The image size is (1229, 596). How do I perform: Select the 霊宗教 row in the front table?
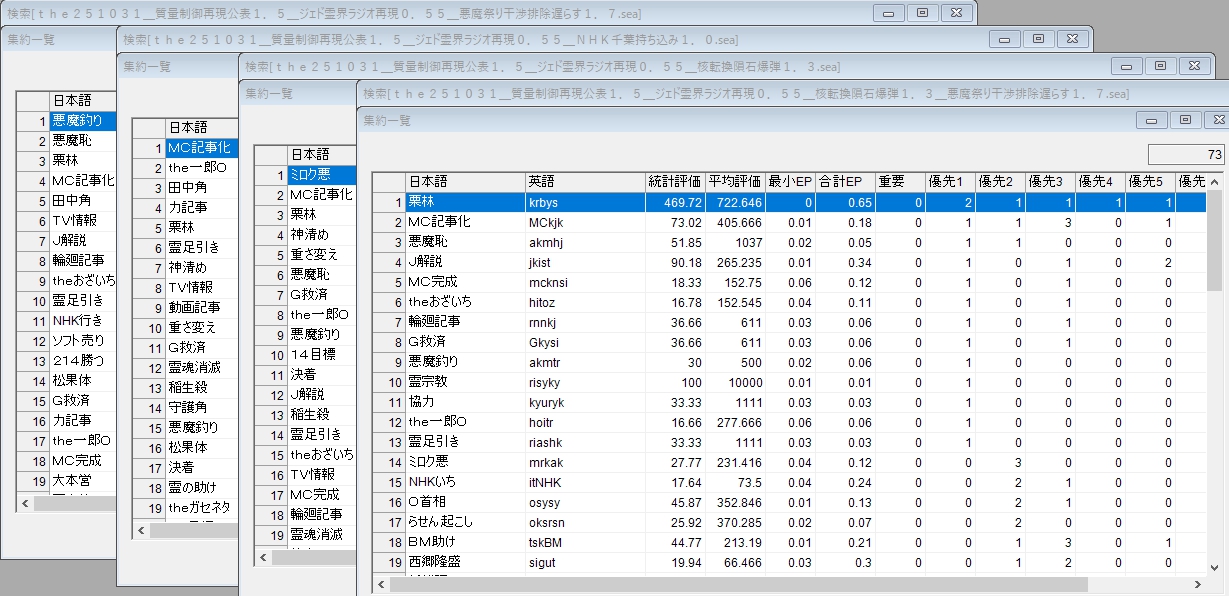pyautogui.click(x=465, y=382)
